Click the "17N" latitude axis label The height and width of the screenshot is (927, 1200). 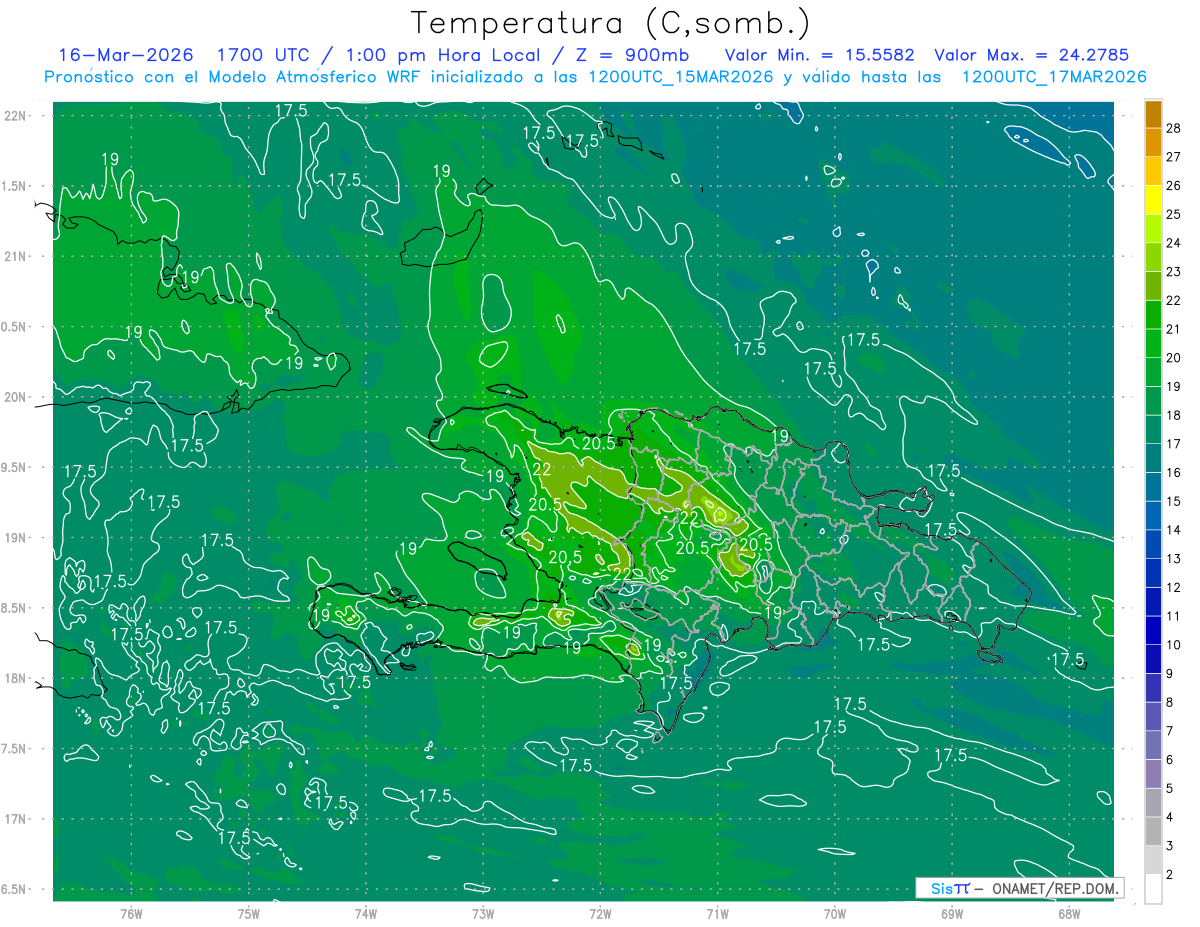coord(16,819)
